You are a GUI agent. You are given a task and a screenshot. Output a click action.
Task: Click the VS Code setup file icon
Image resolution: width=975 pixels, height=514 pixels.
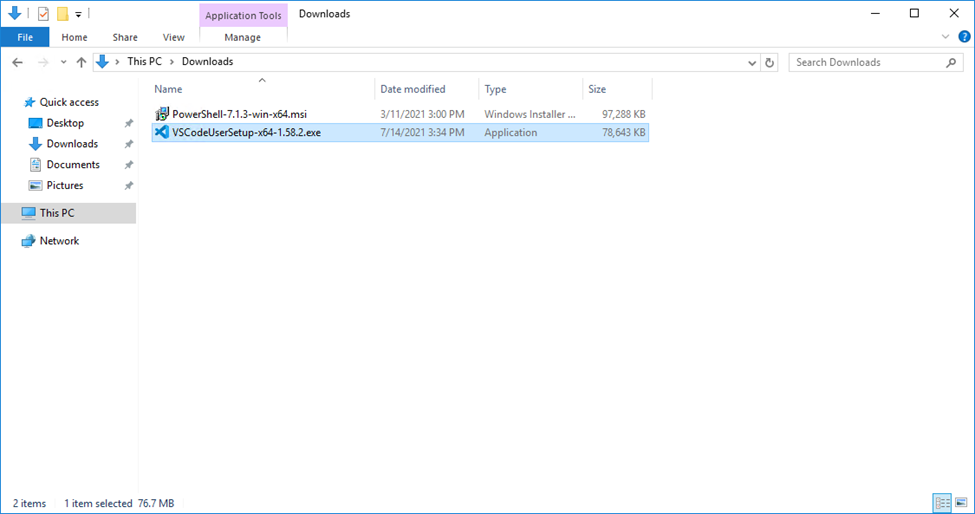[162, 132]
